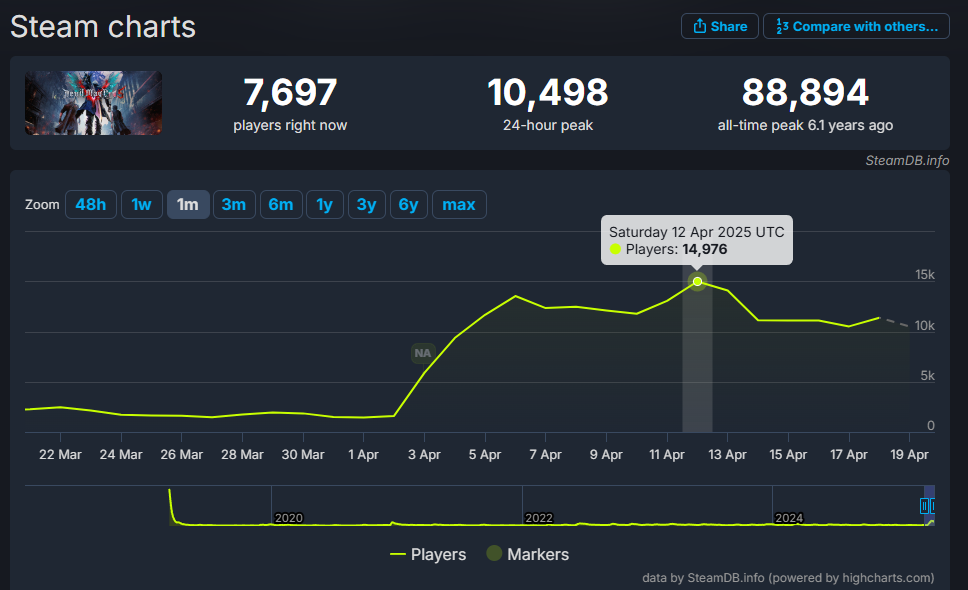Image resolution: width=968 pixels, height=590 pixels.
Task: Click the 2024 label in navigator
Action: 789,518
